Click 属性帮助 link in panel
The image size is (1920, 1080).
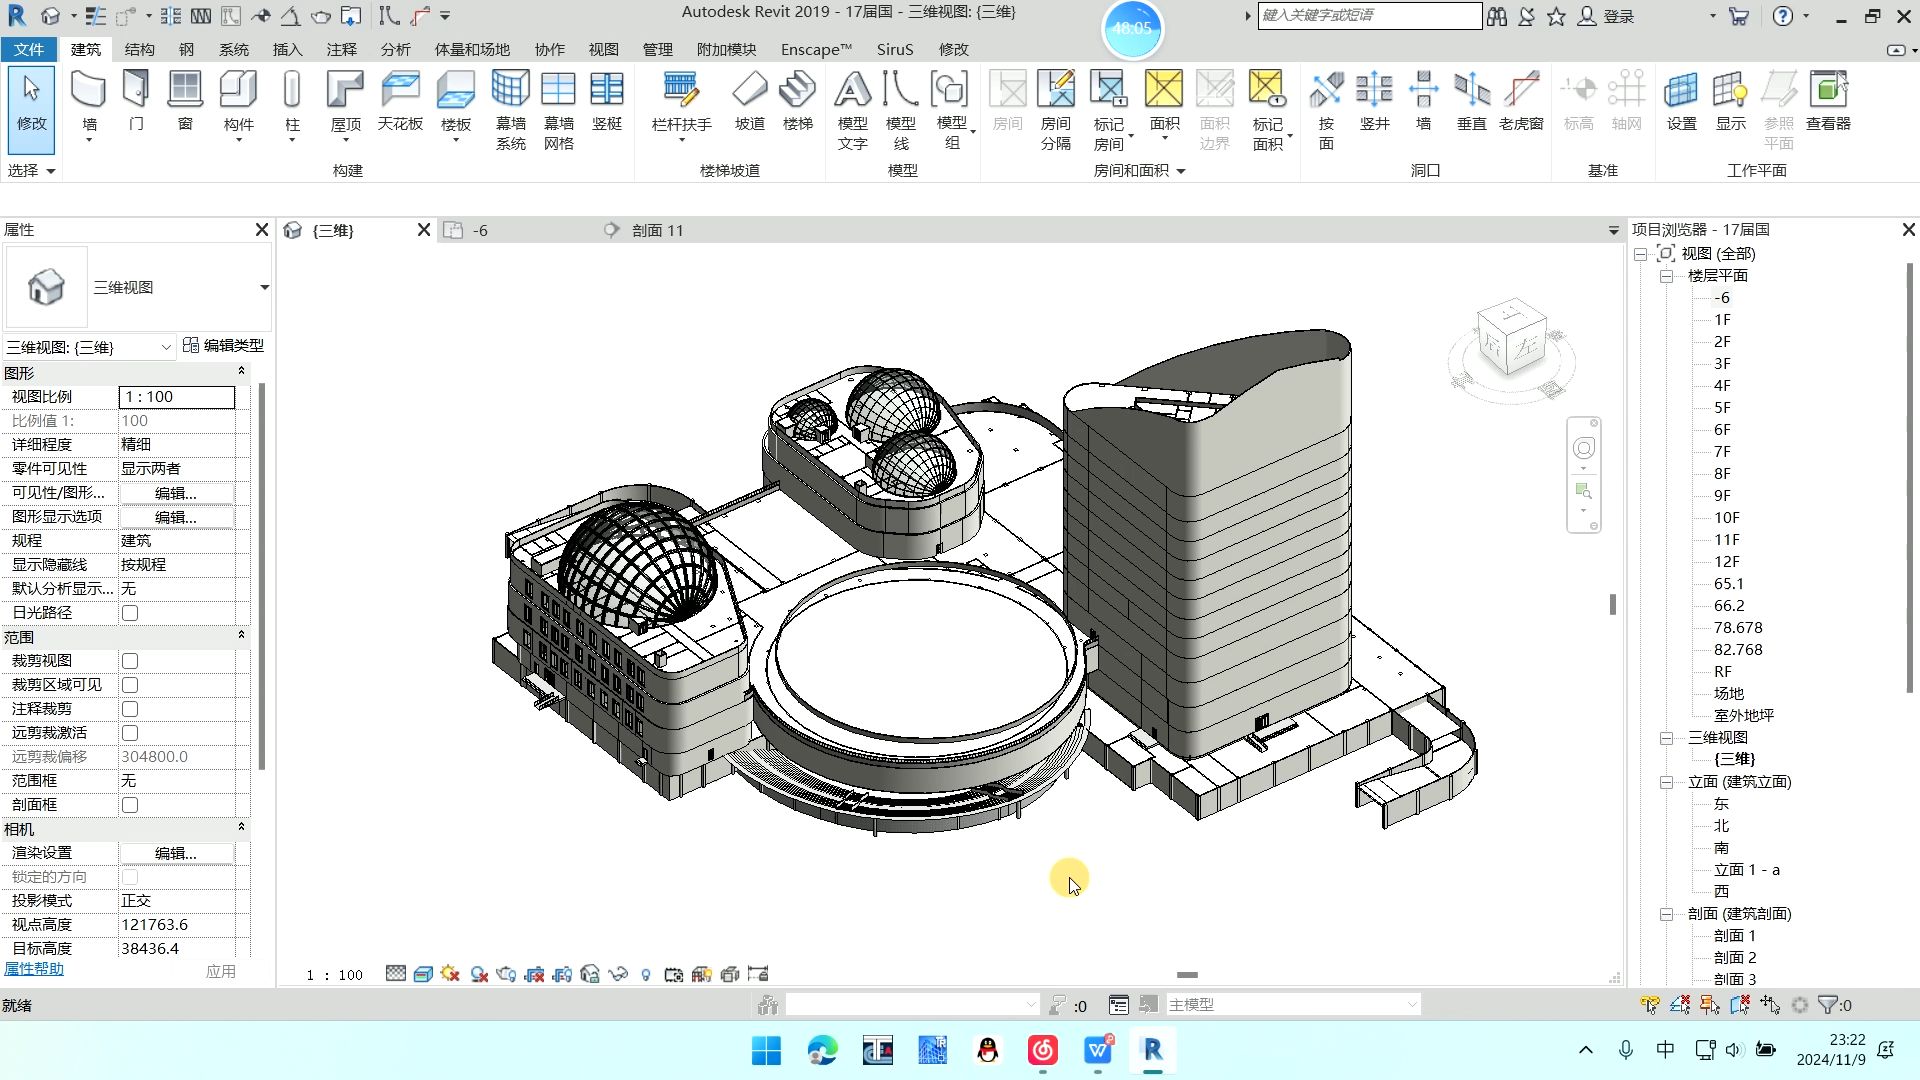coord(36,969)
